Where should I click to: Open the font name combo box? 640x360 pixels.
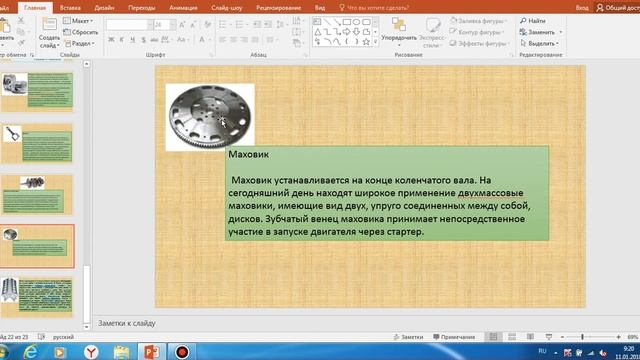pyautogui.click(x=130, y=25)
